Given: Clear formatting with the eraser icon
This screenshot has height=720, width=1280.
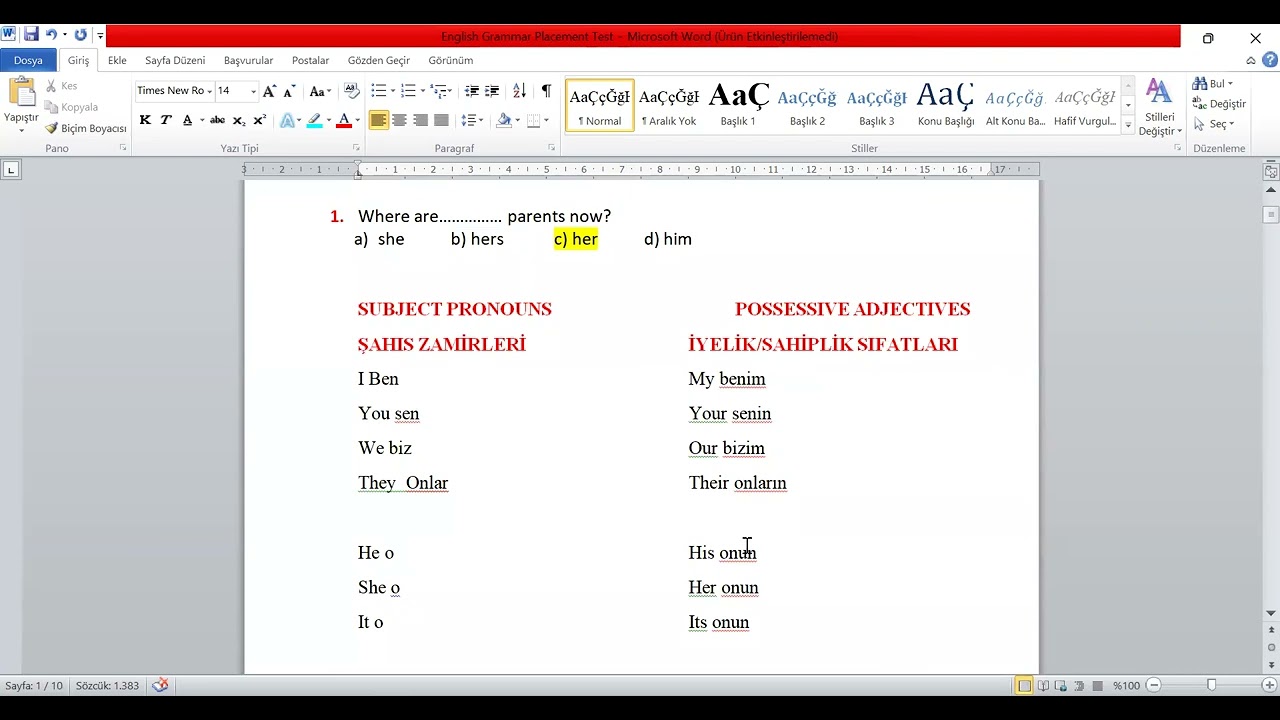Looking at the screenshot, I should click(x=351, y=91).
